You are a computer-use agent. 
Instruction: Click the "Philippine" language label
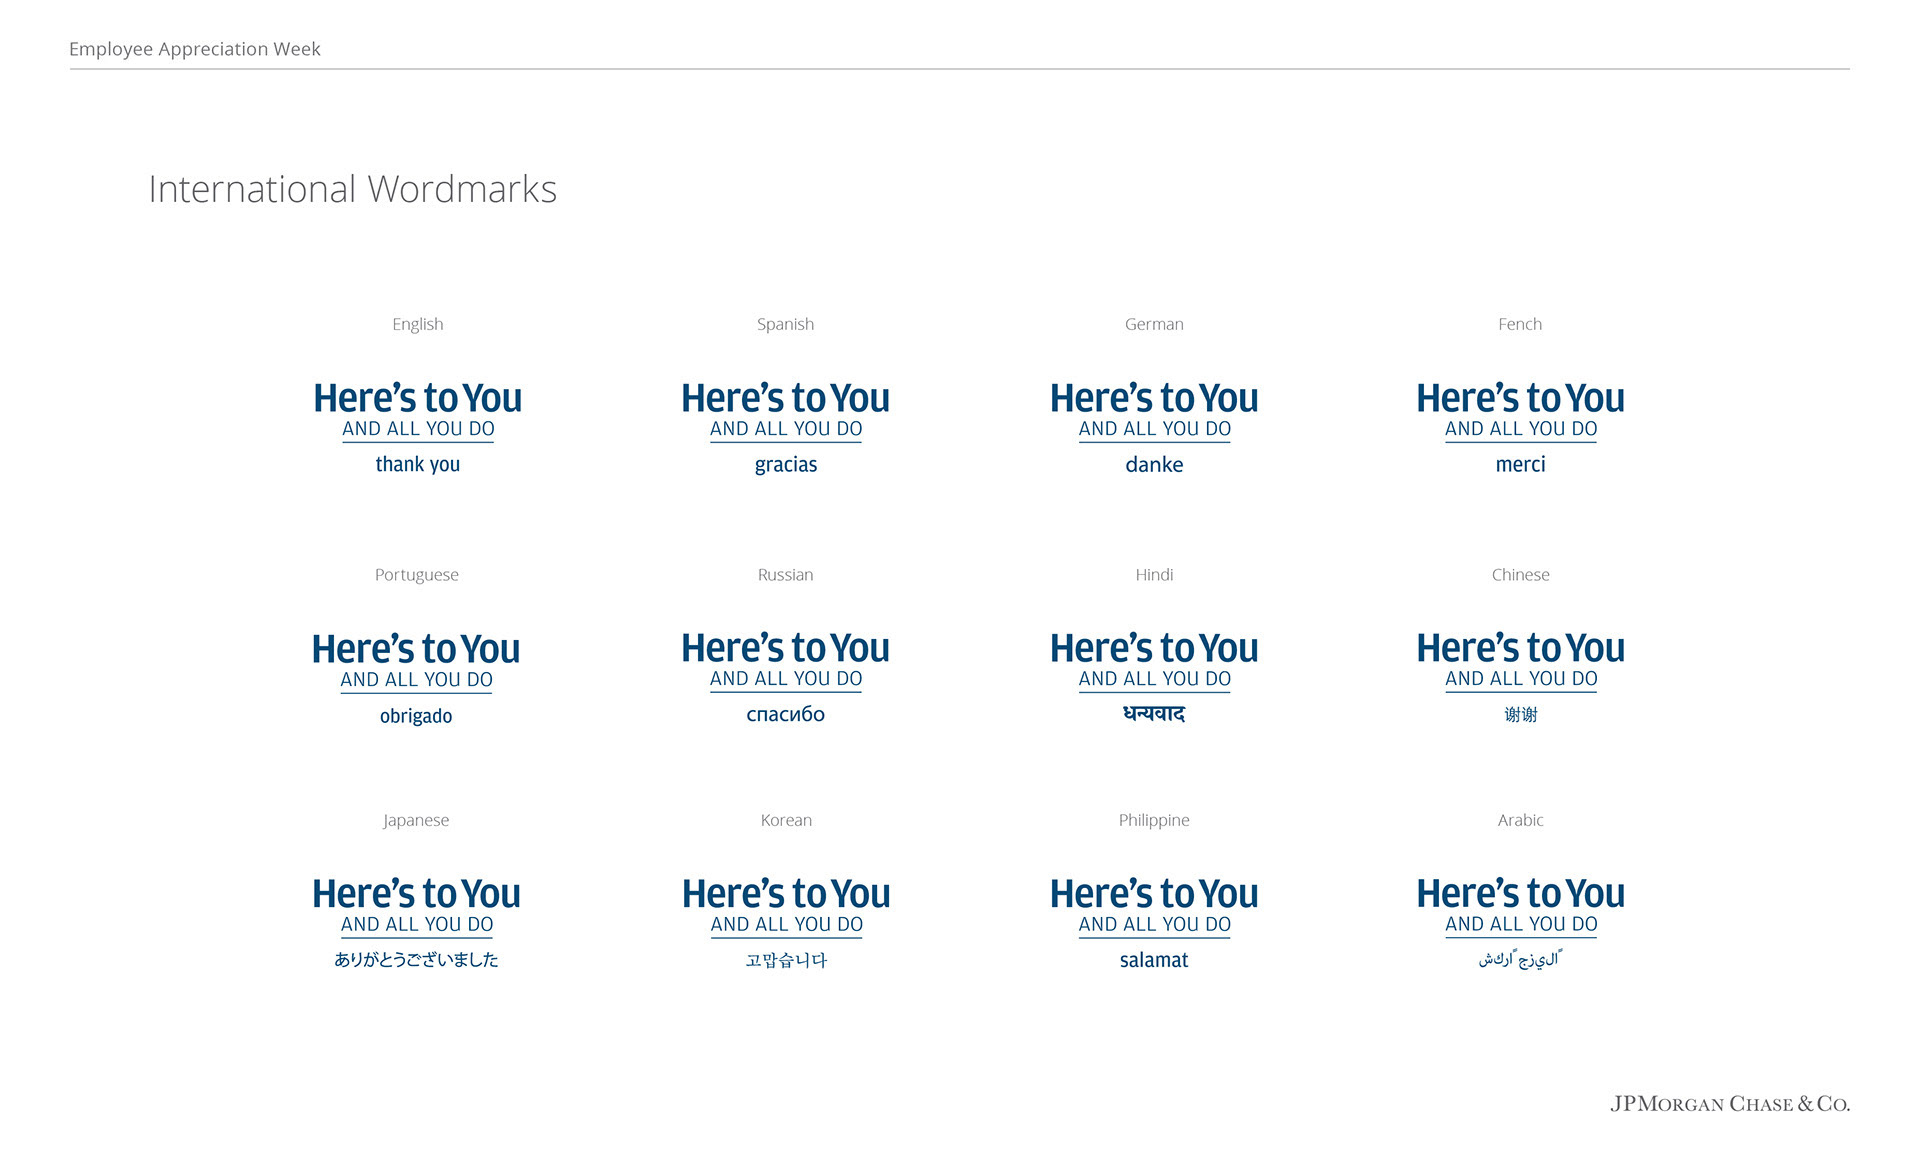pos(1154,820)
